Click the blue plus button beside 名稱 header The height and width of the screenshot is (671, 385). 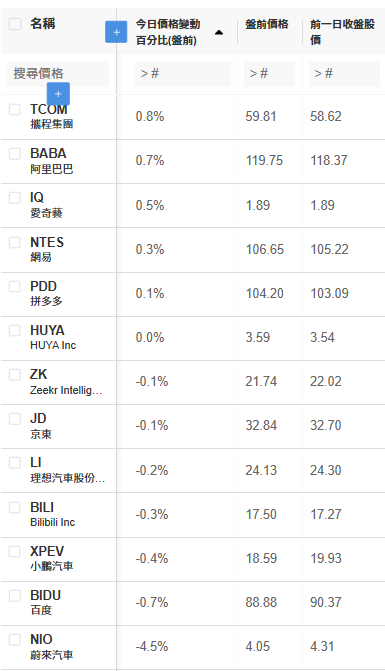(116, 32)
